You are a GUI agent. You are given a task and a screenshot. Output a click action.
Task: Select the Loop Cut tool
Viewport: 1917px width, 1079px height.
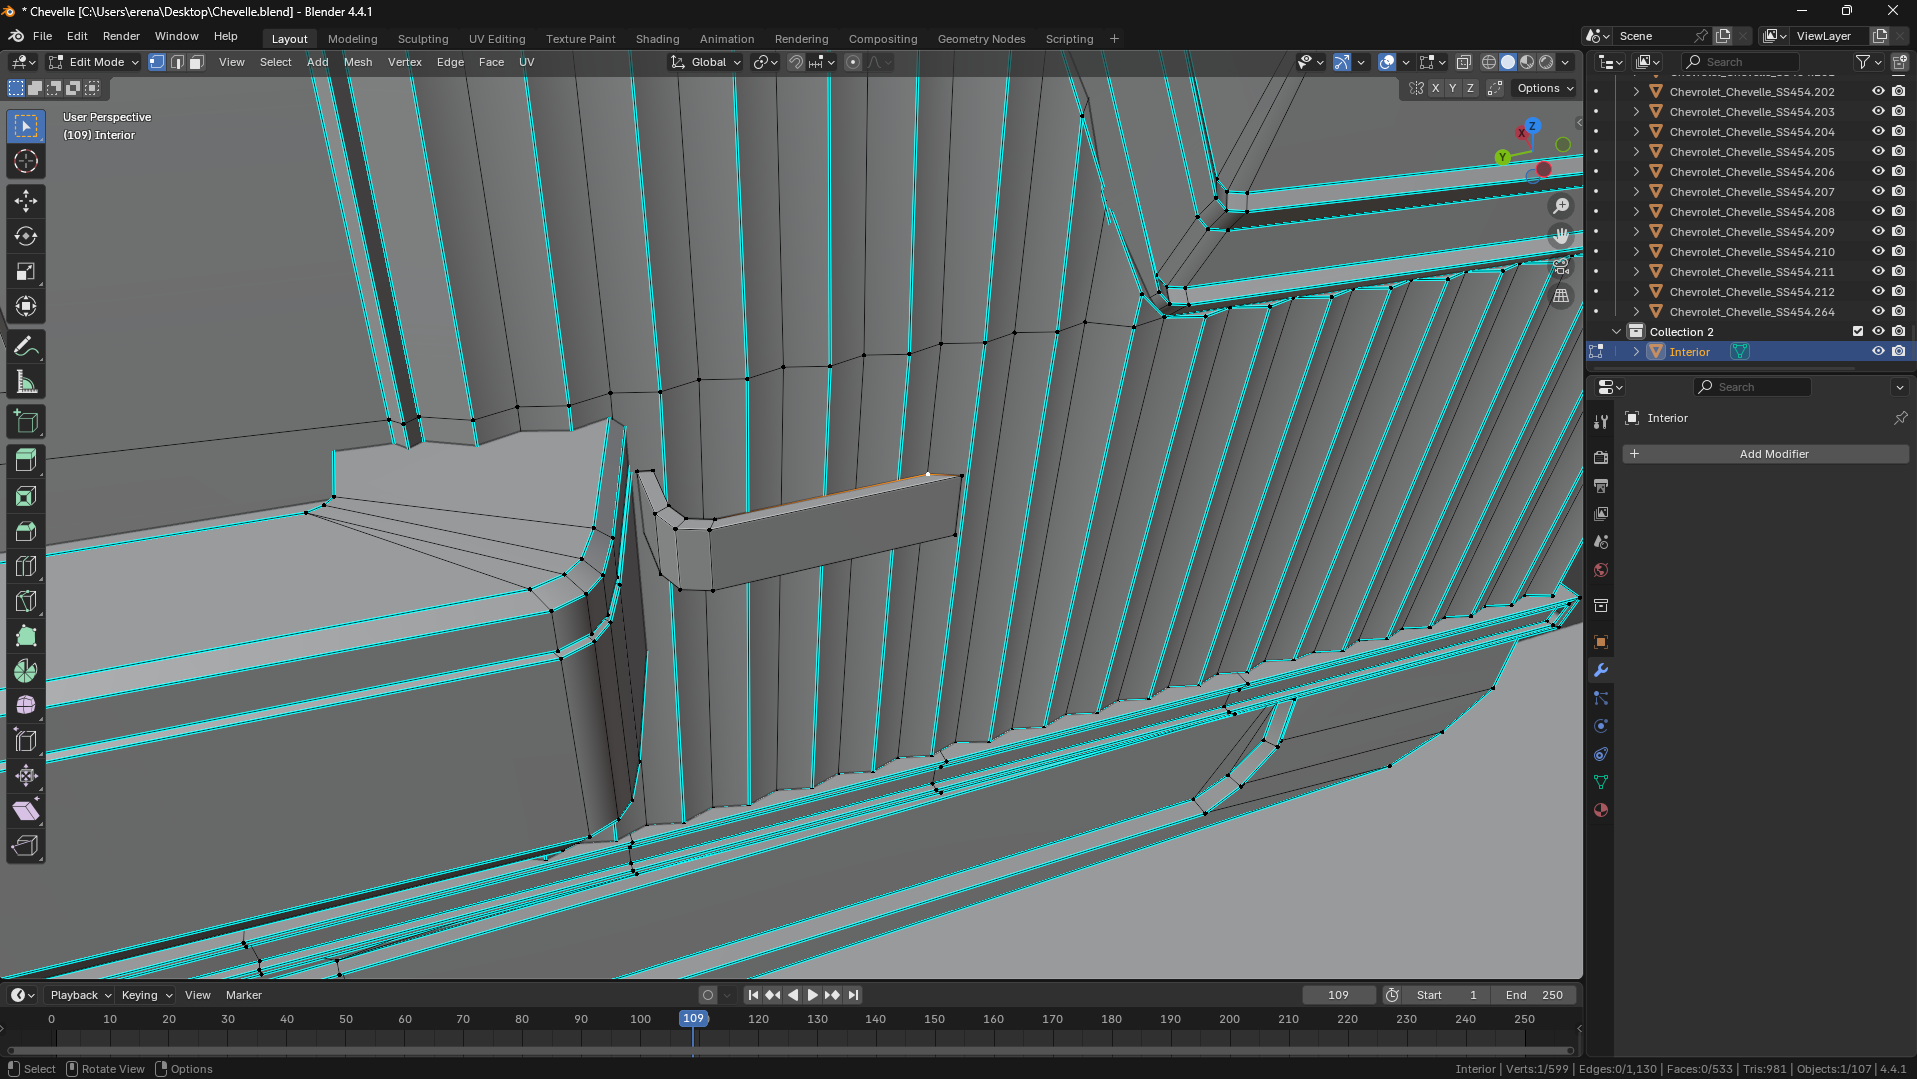coord(26,566)
